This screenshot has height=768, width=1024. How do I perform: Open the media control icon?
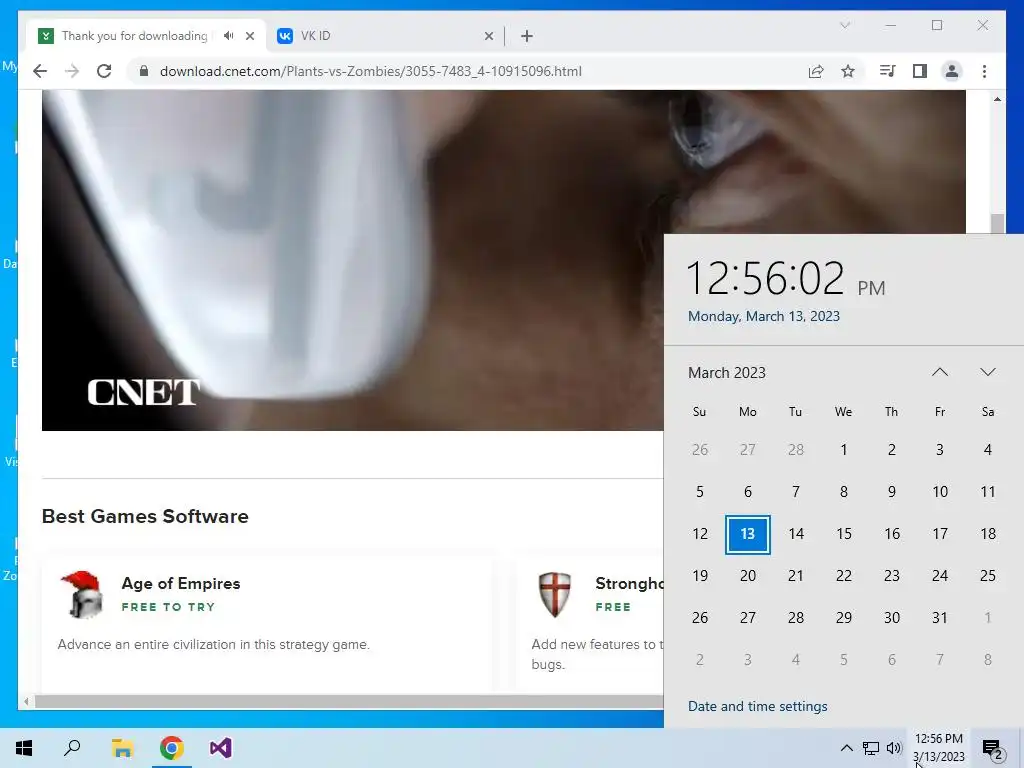click(888, 71)
